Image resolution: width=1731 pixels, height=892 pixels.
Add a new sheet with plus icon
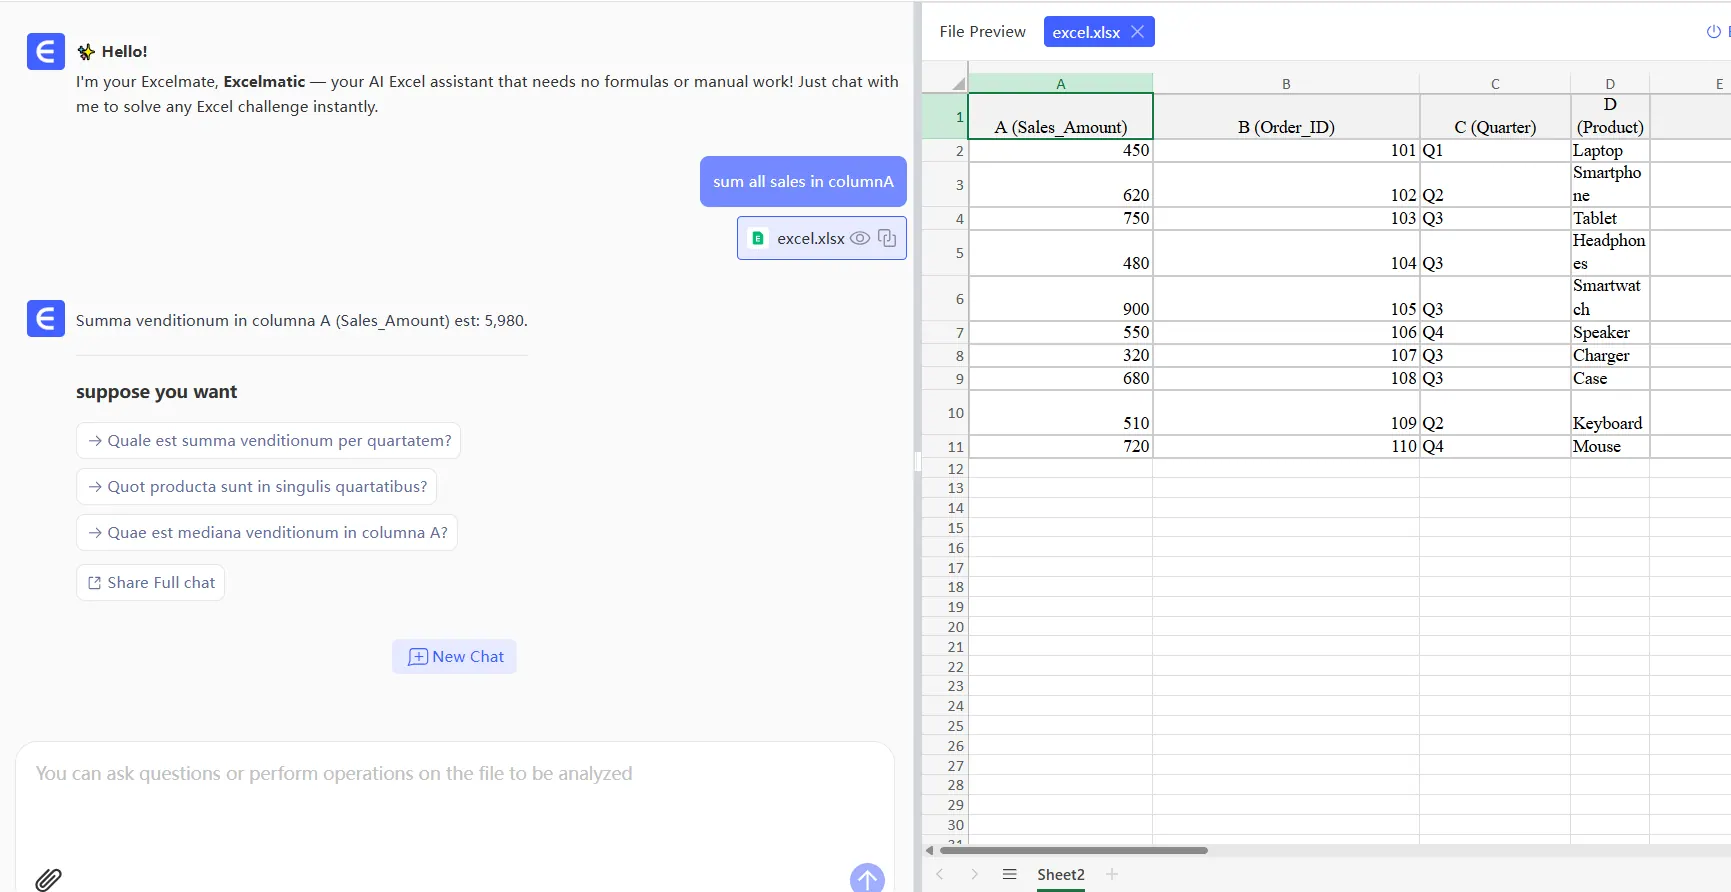point(1111,874)
